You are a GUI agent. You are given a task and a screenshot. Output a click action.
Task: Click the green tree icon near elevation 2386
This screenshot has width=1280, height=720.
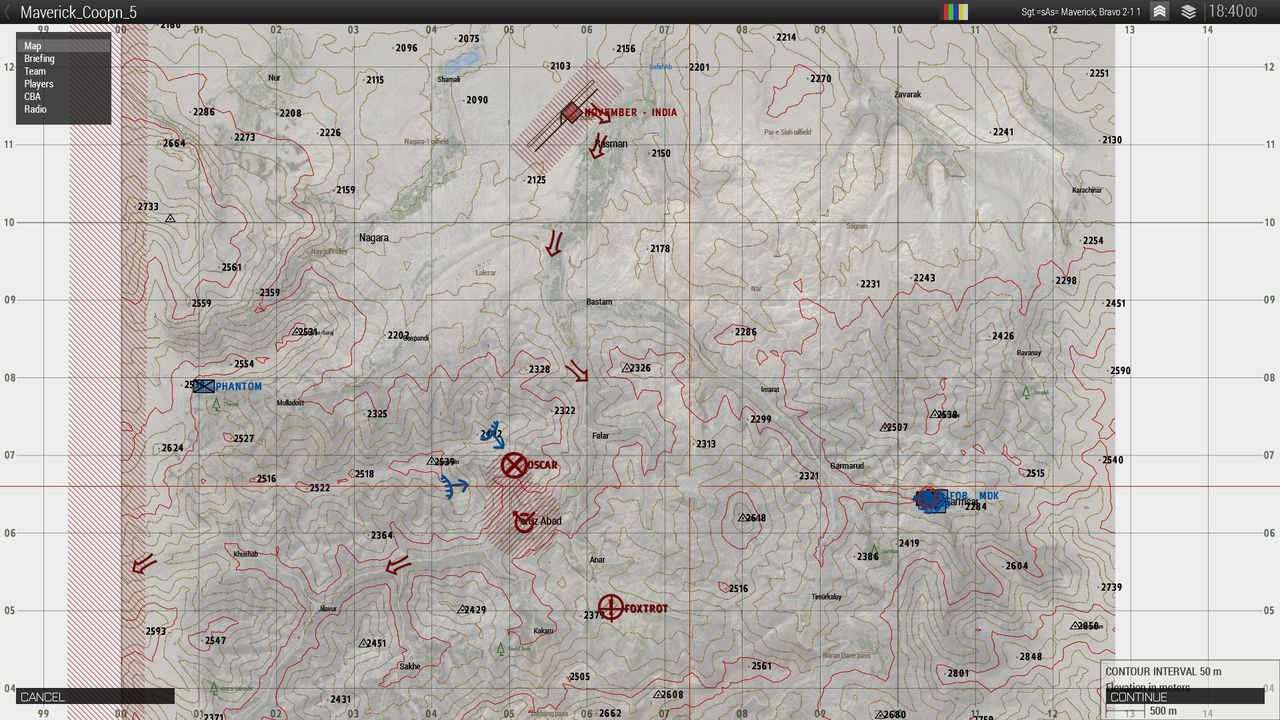pyautogui.click(x=875, y=551)
